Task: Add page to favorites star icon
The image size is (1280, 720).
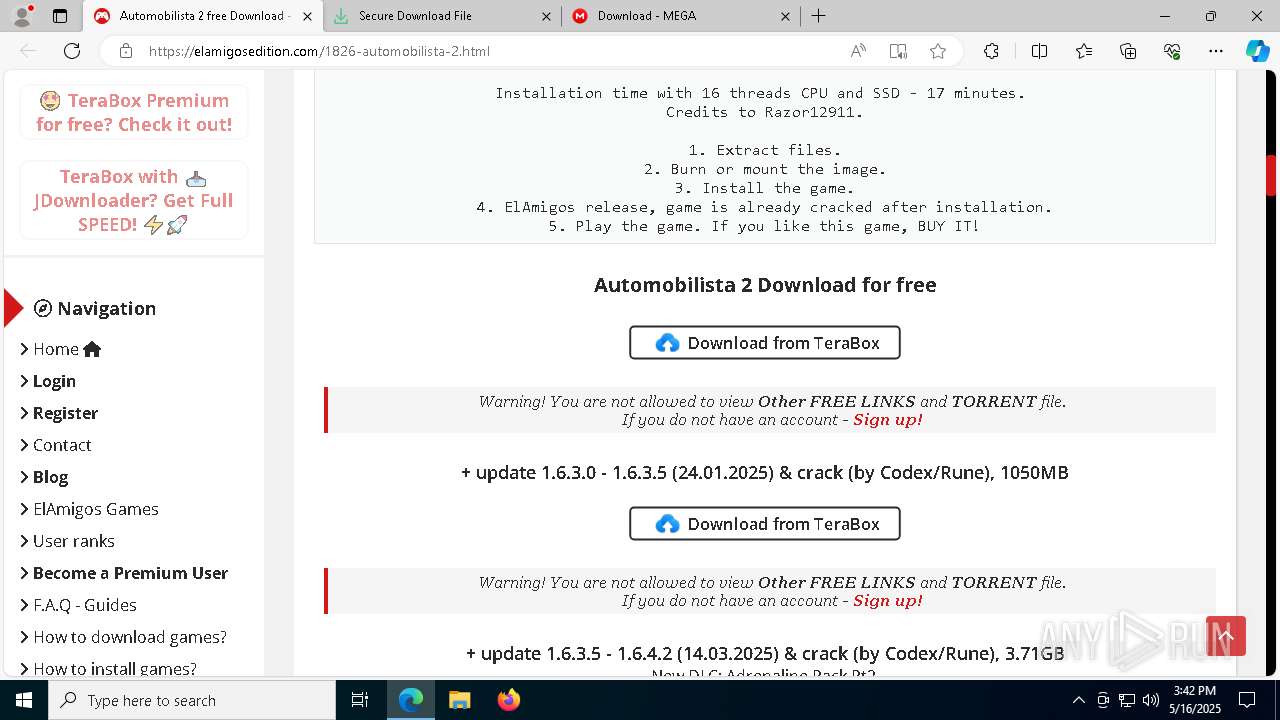Action: point(937,51)
